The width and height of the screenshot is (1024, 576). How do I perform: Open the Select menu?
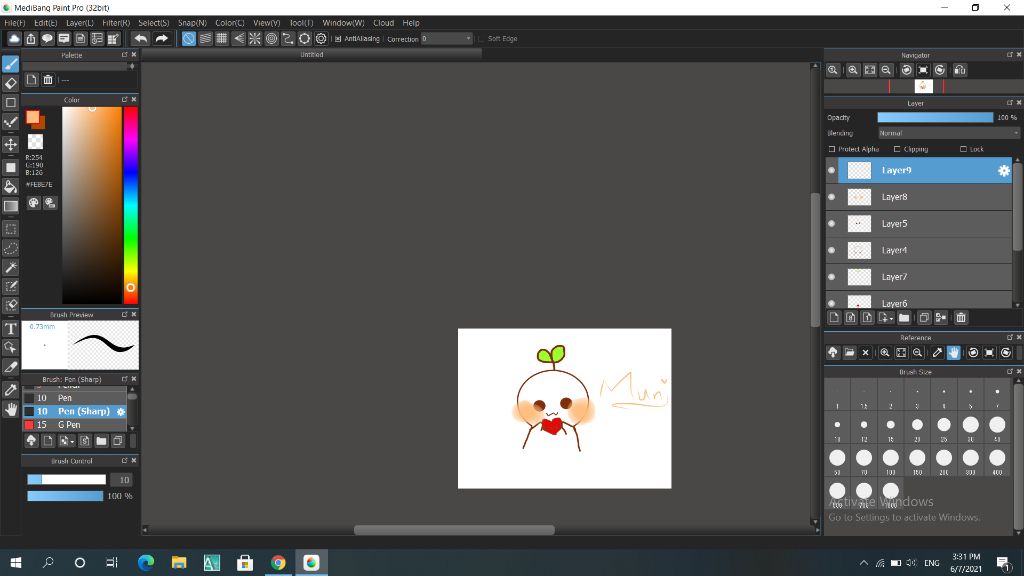[x=153, y=23]
